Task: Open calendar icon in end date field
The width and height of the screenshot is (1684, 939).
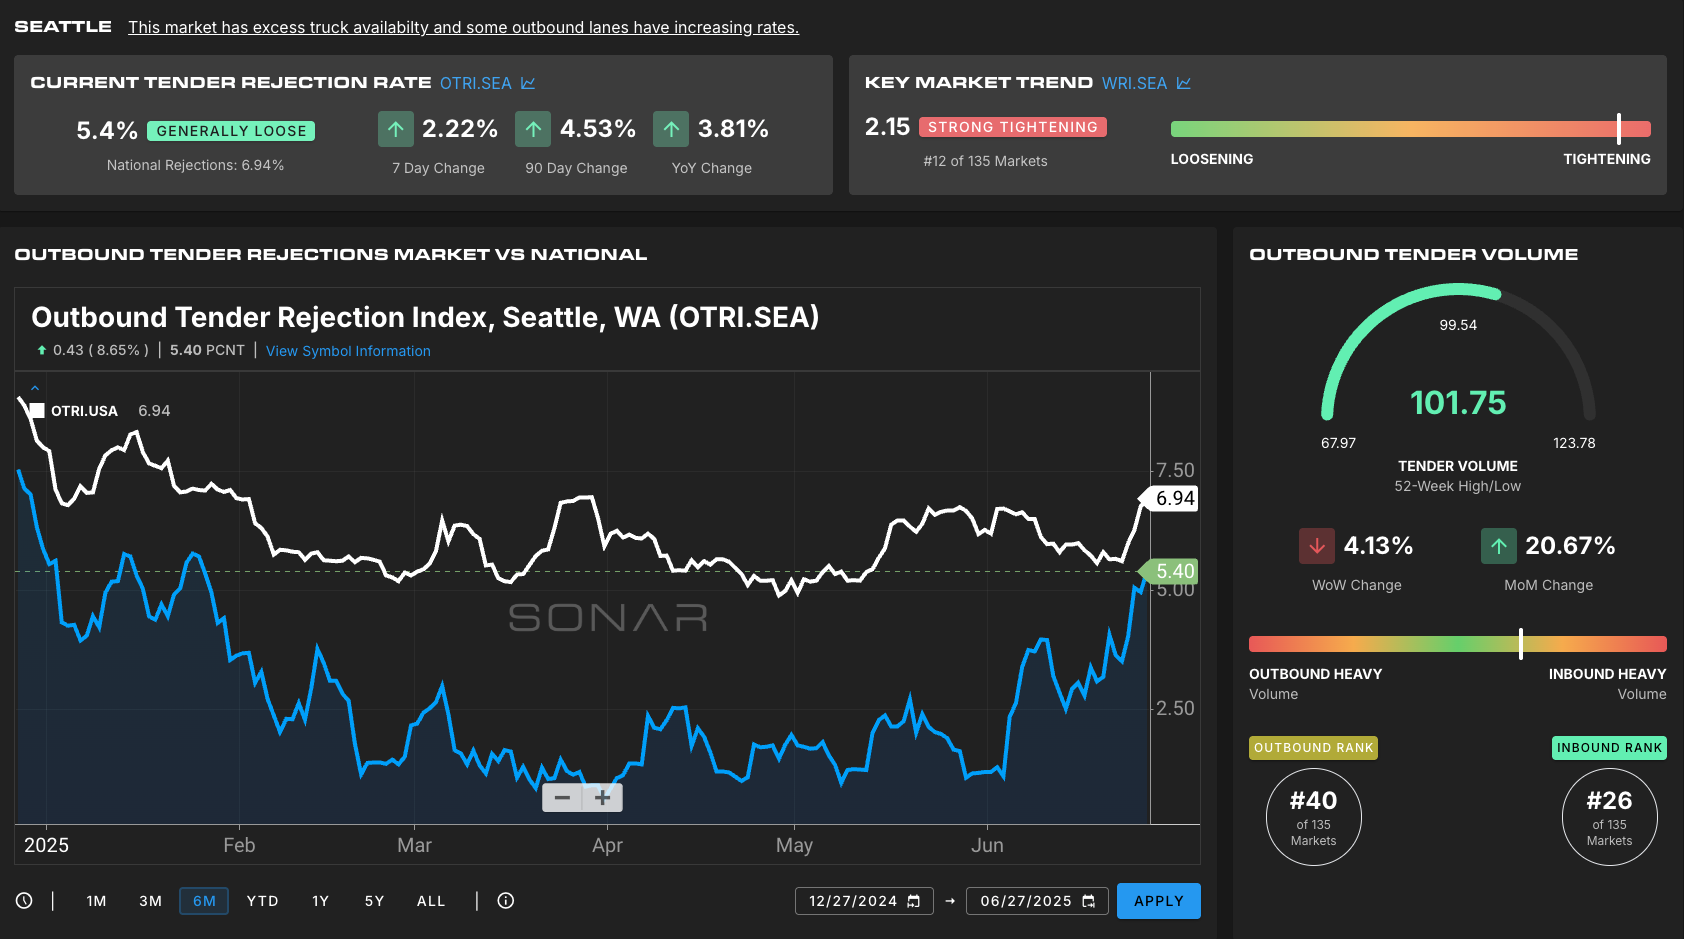Action: tap(1089, 901)
